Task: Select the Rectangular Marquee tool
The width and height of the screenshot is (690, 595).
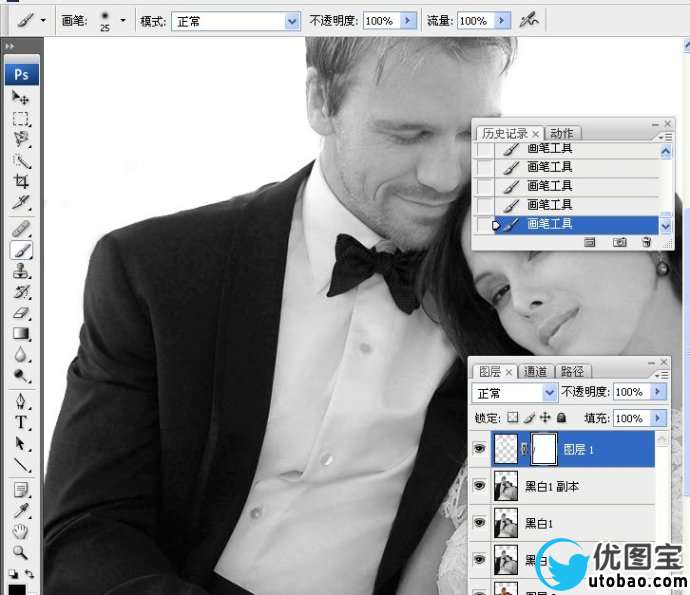Action: click(x=20, y=119)
